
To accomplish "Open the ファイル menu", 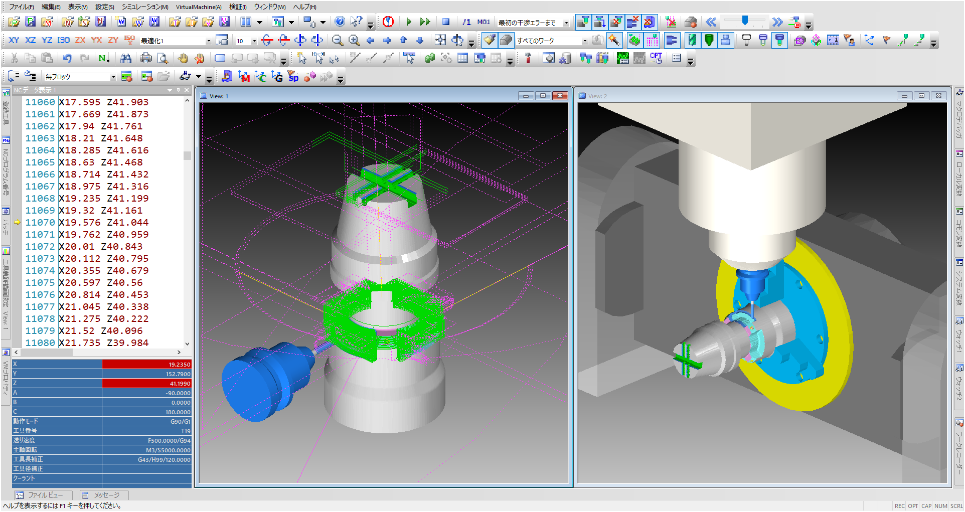I will [21, 7].
